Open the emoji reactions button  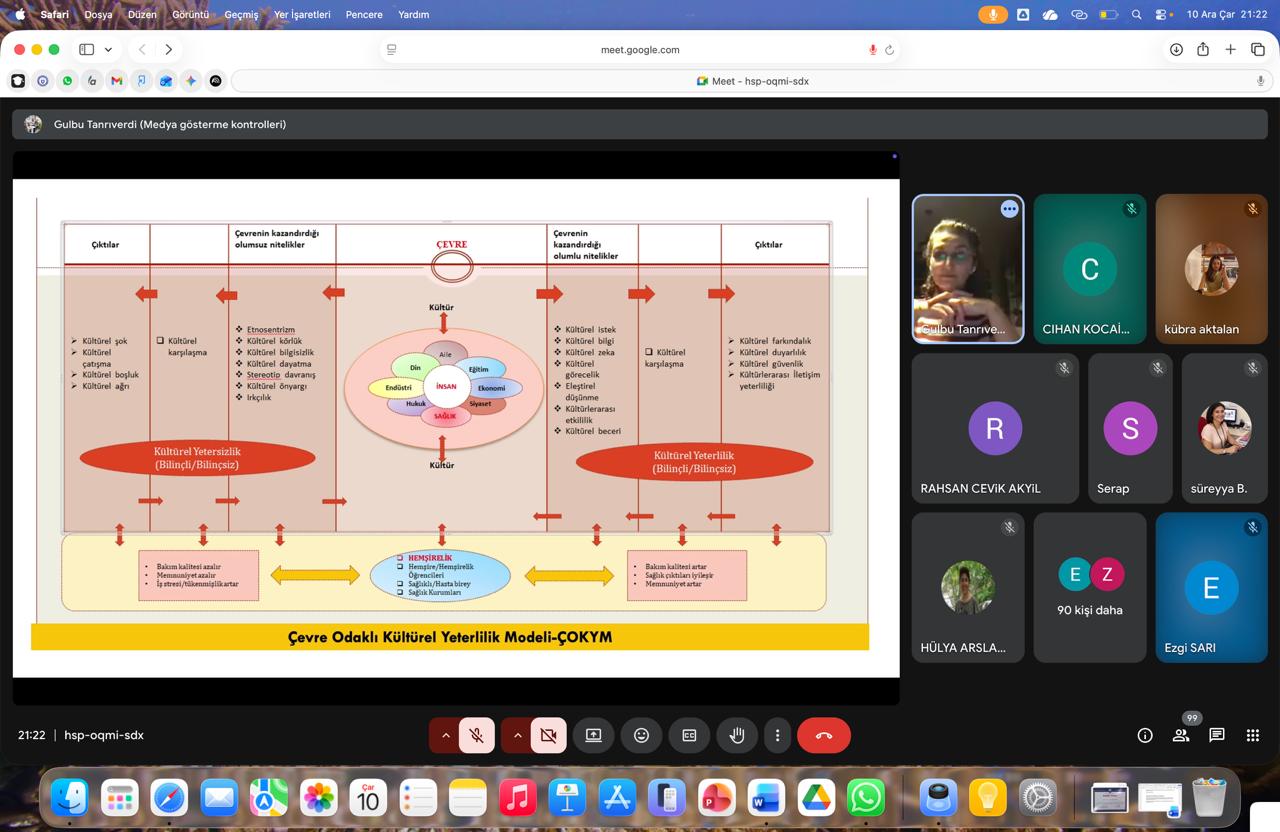[641, 735]
